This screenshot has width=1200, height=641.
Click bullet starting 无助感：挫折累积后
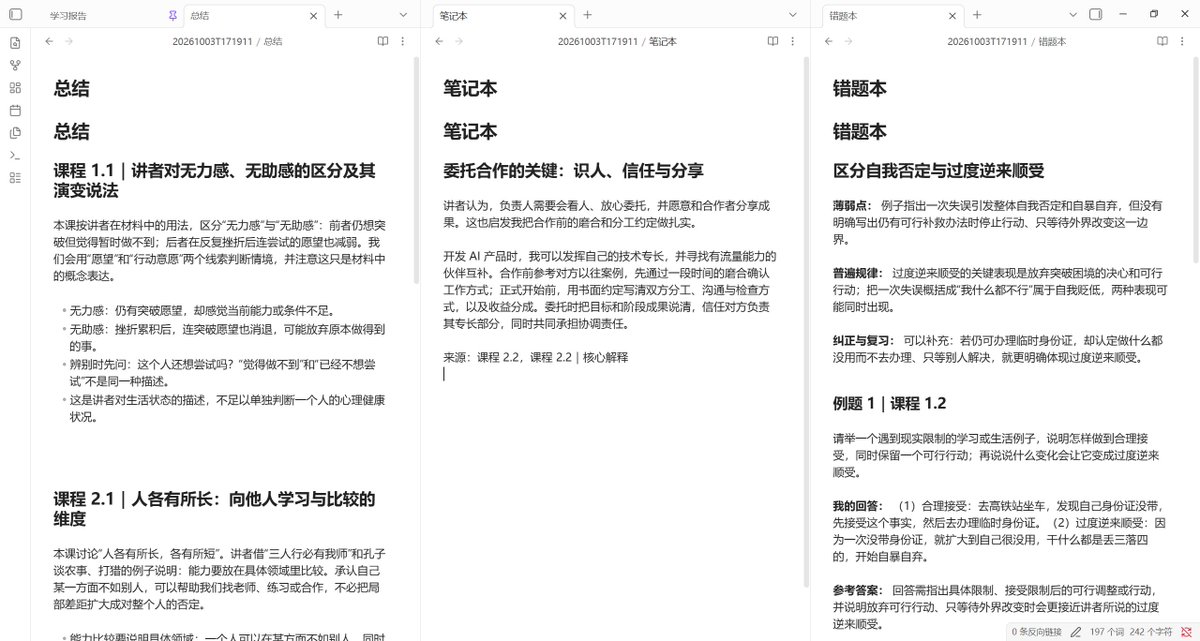pos(226,337)
